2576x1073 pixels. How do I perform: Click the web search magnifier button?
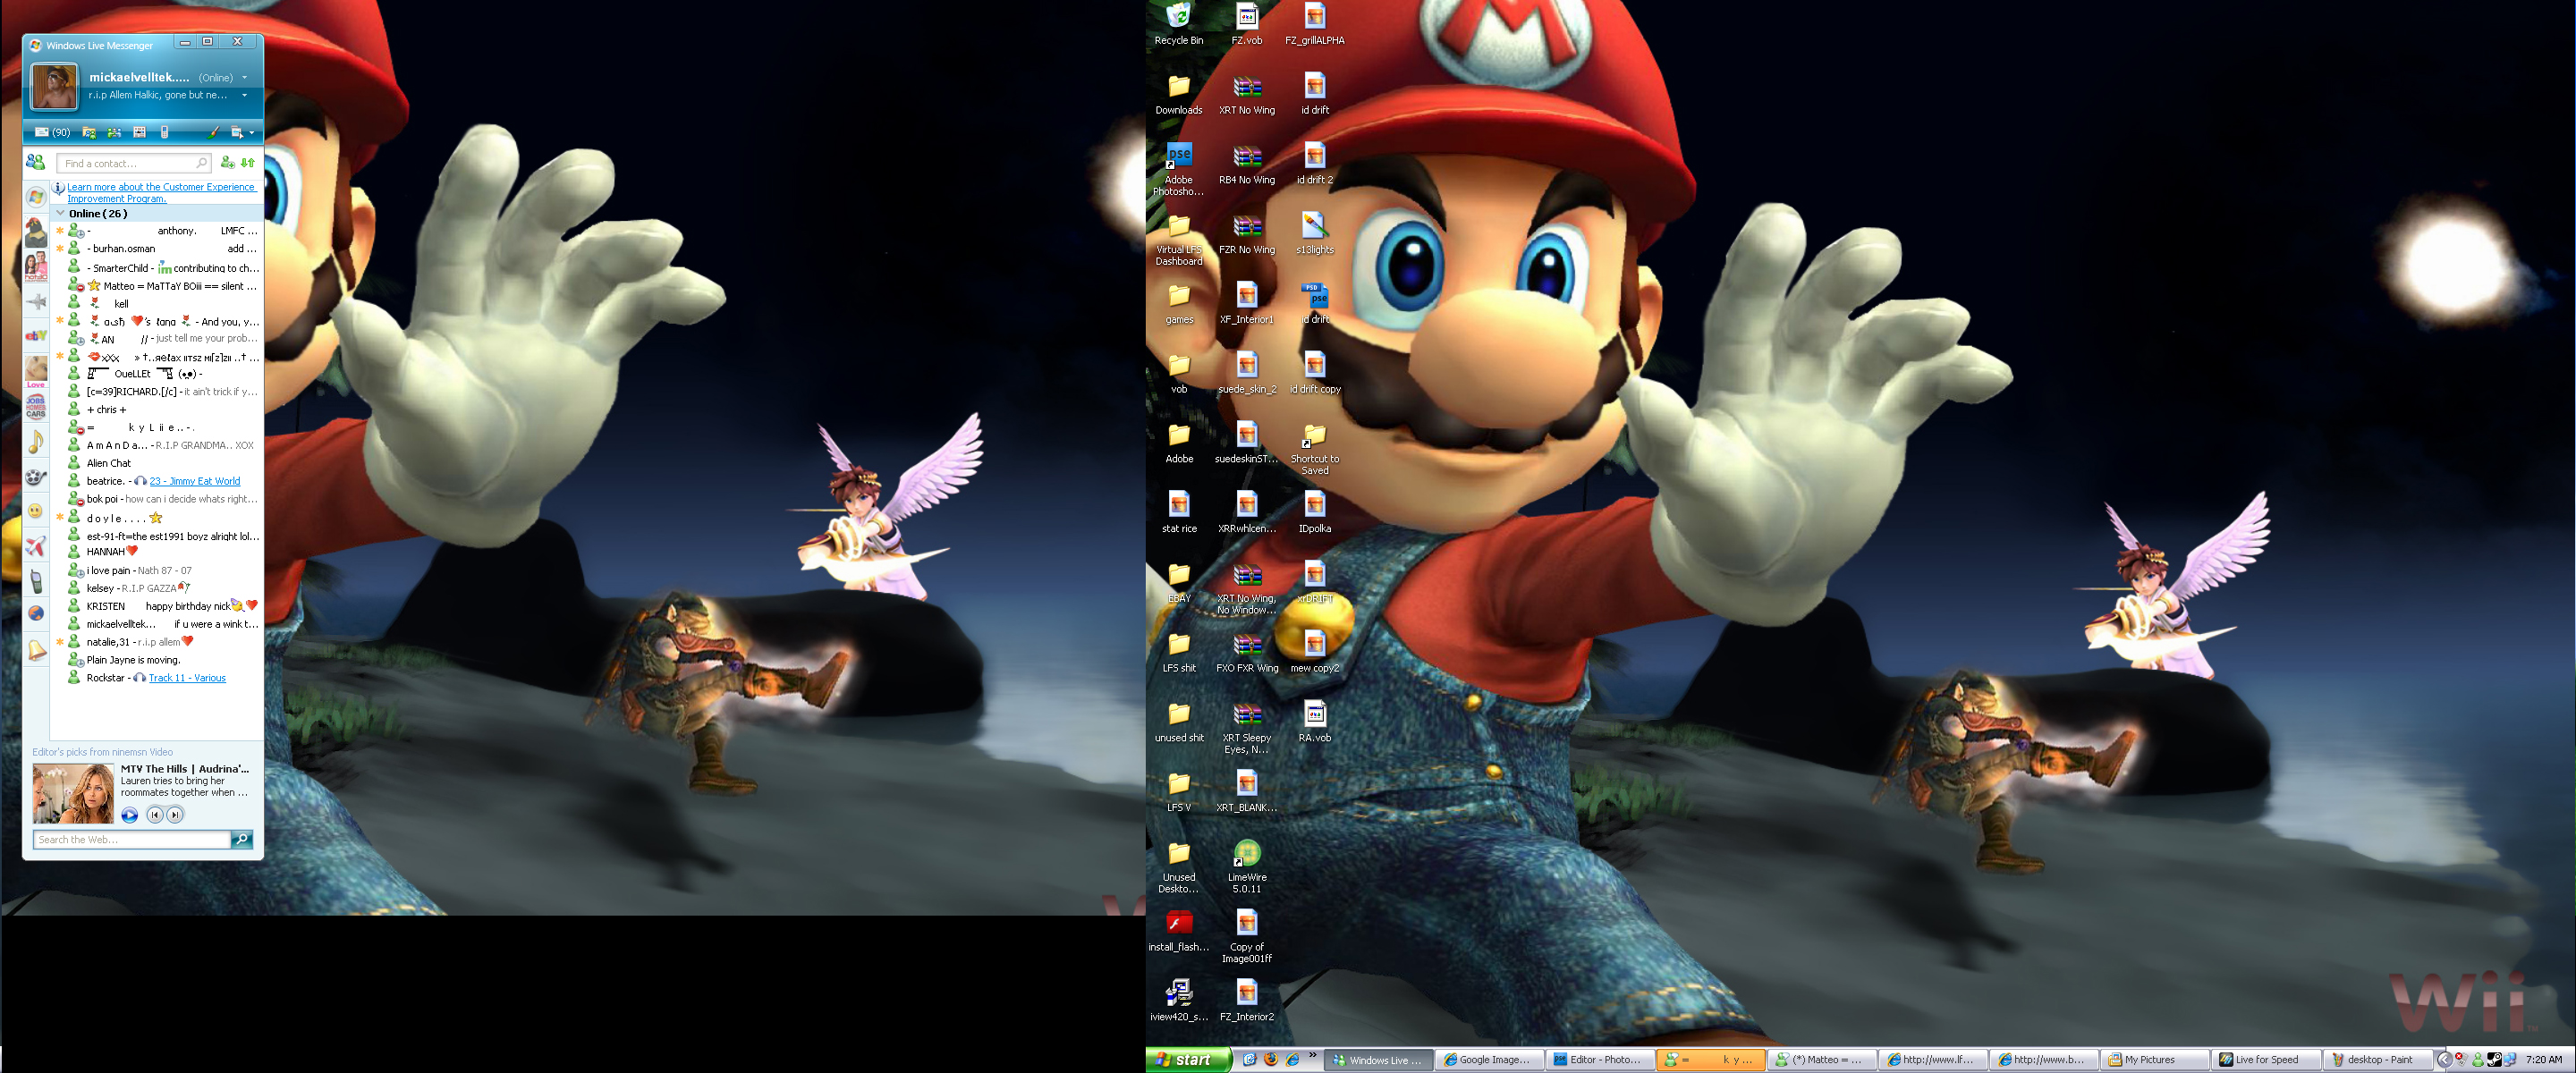click(242, 839)
